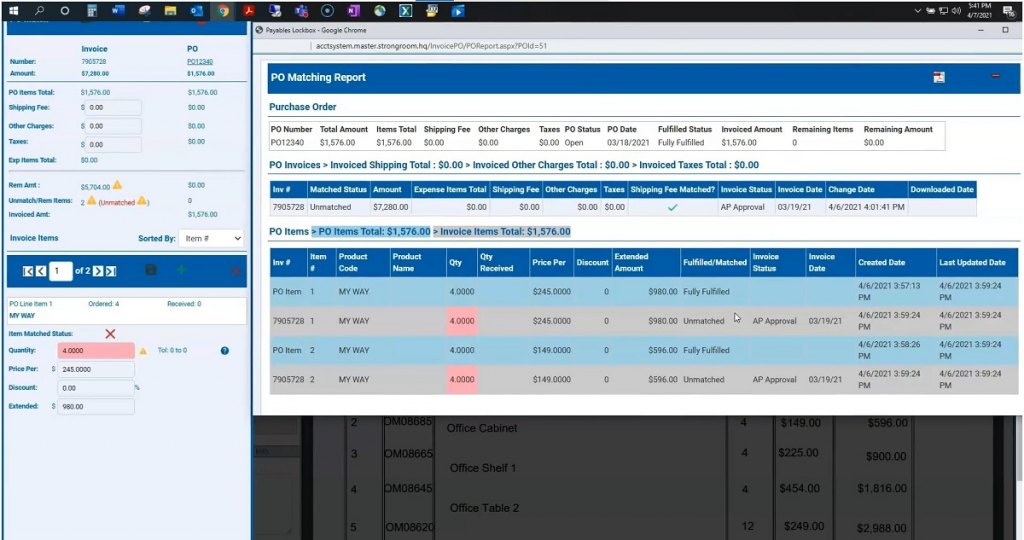Open Excel from taskbar

click(x=405, y=10)
